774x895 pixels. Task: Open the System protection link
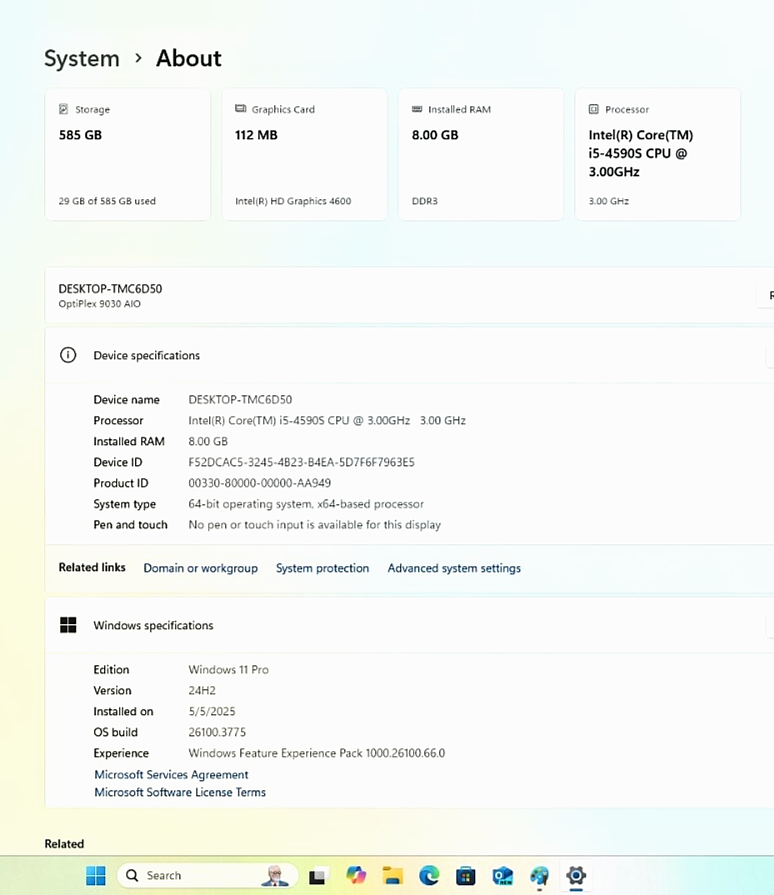pyautogui.click(x=322, y=568)
